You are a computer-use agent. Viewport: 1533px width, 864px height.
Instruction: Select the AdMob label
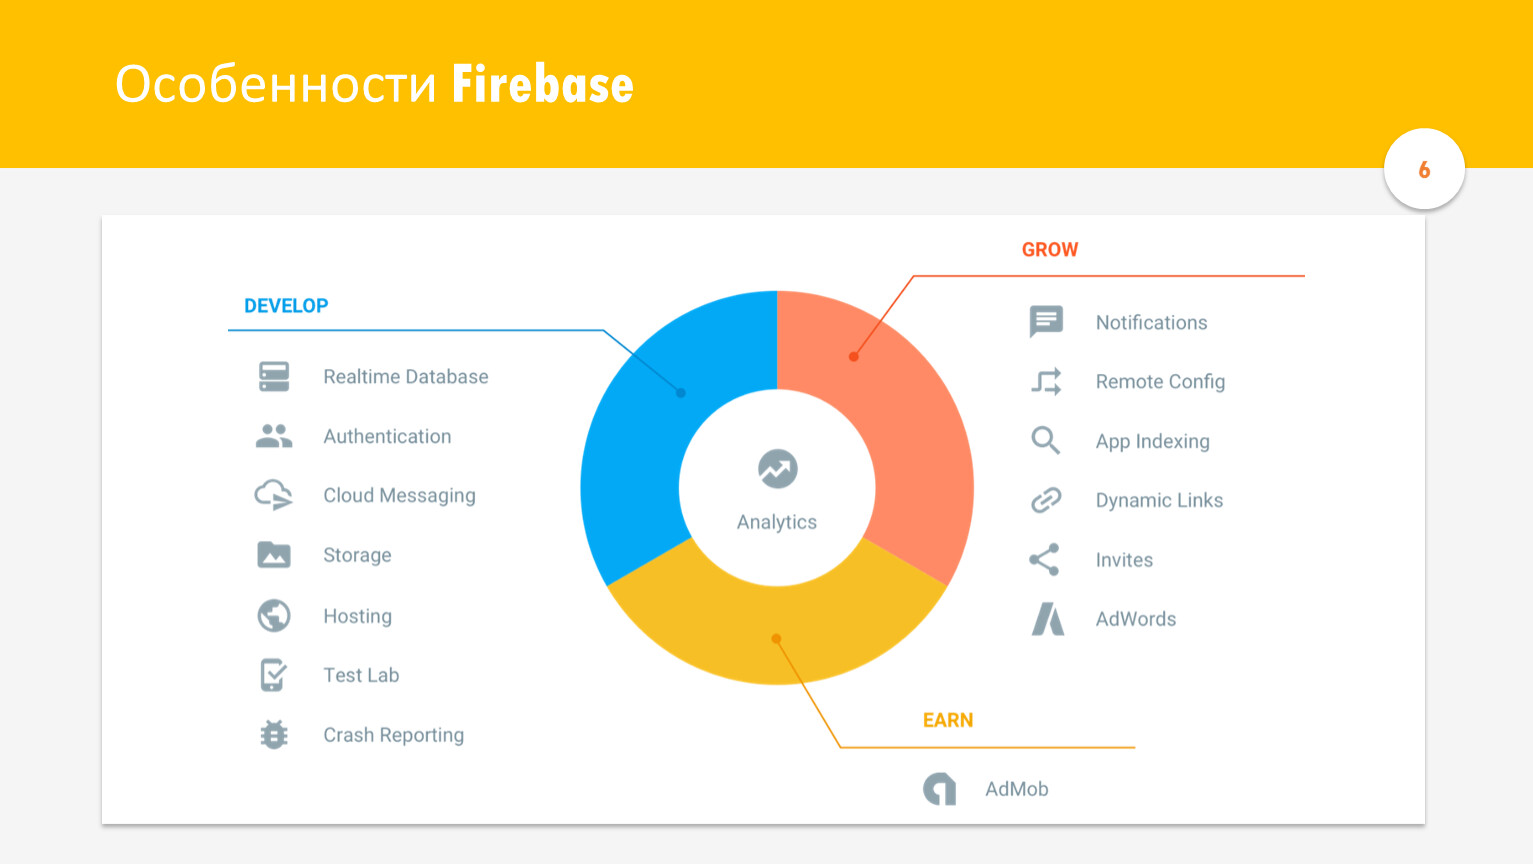point(1016,789)
